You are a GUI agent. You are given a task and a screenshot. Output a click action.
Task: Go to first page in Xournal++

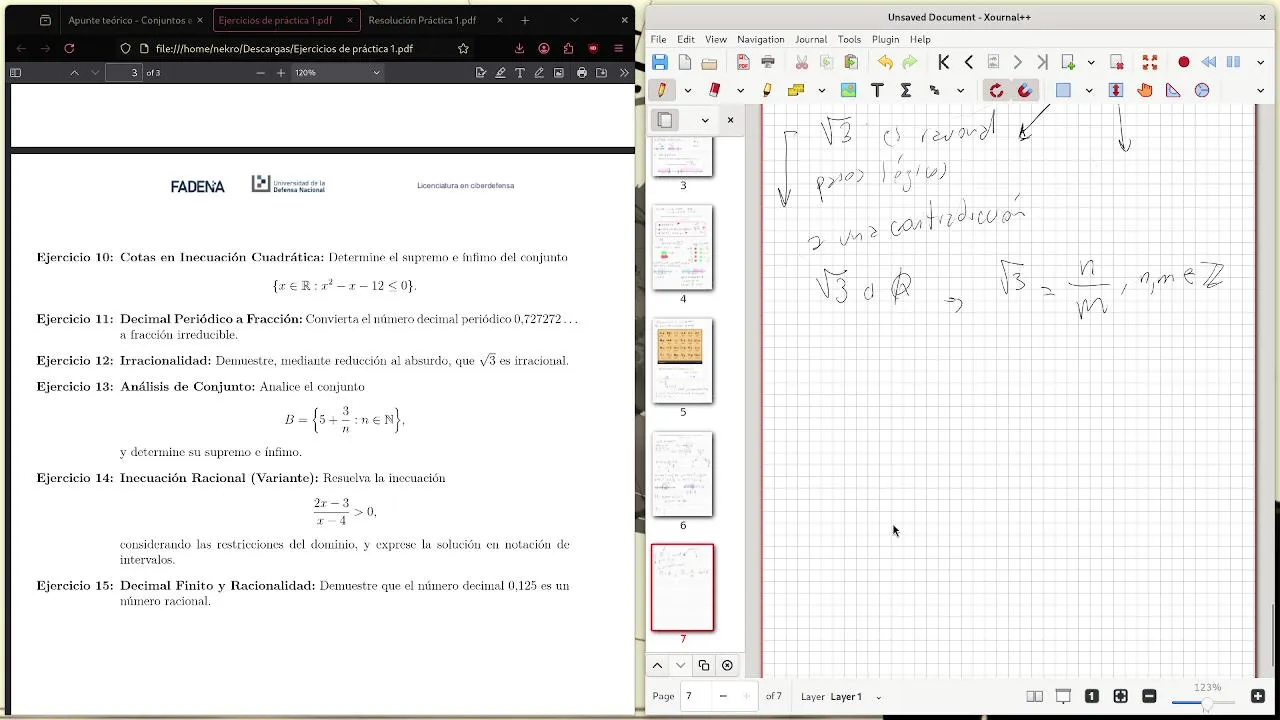coord(944,62)
